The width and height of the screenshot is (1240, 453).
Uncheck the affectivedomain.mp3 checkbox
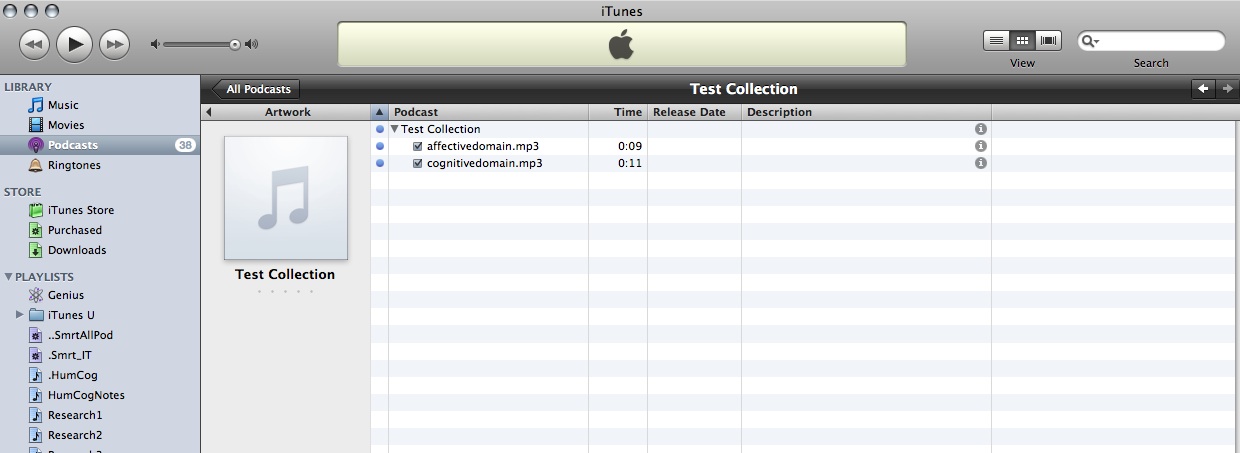(x=418, y=146)
